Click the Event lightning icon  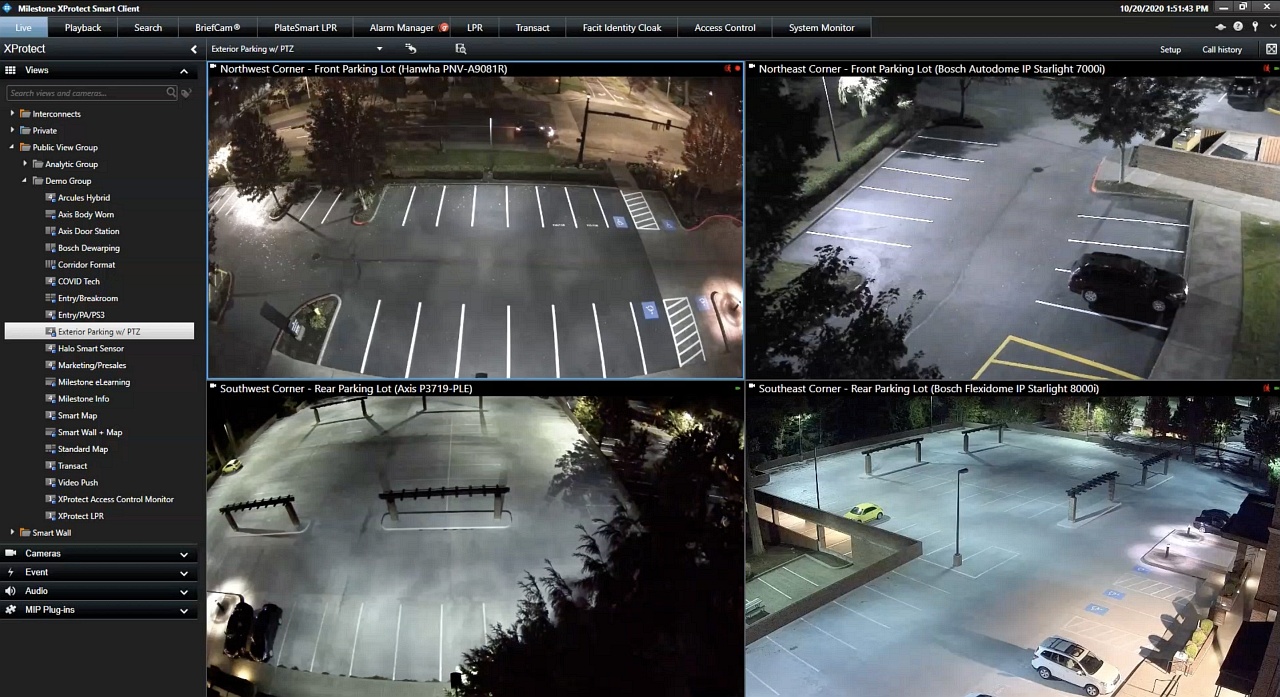pos(11,572)
